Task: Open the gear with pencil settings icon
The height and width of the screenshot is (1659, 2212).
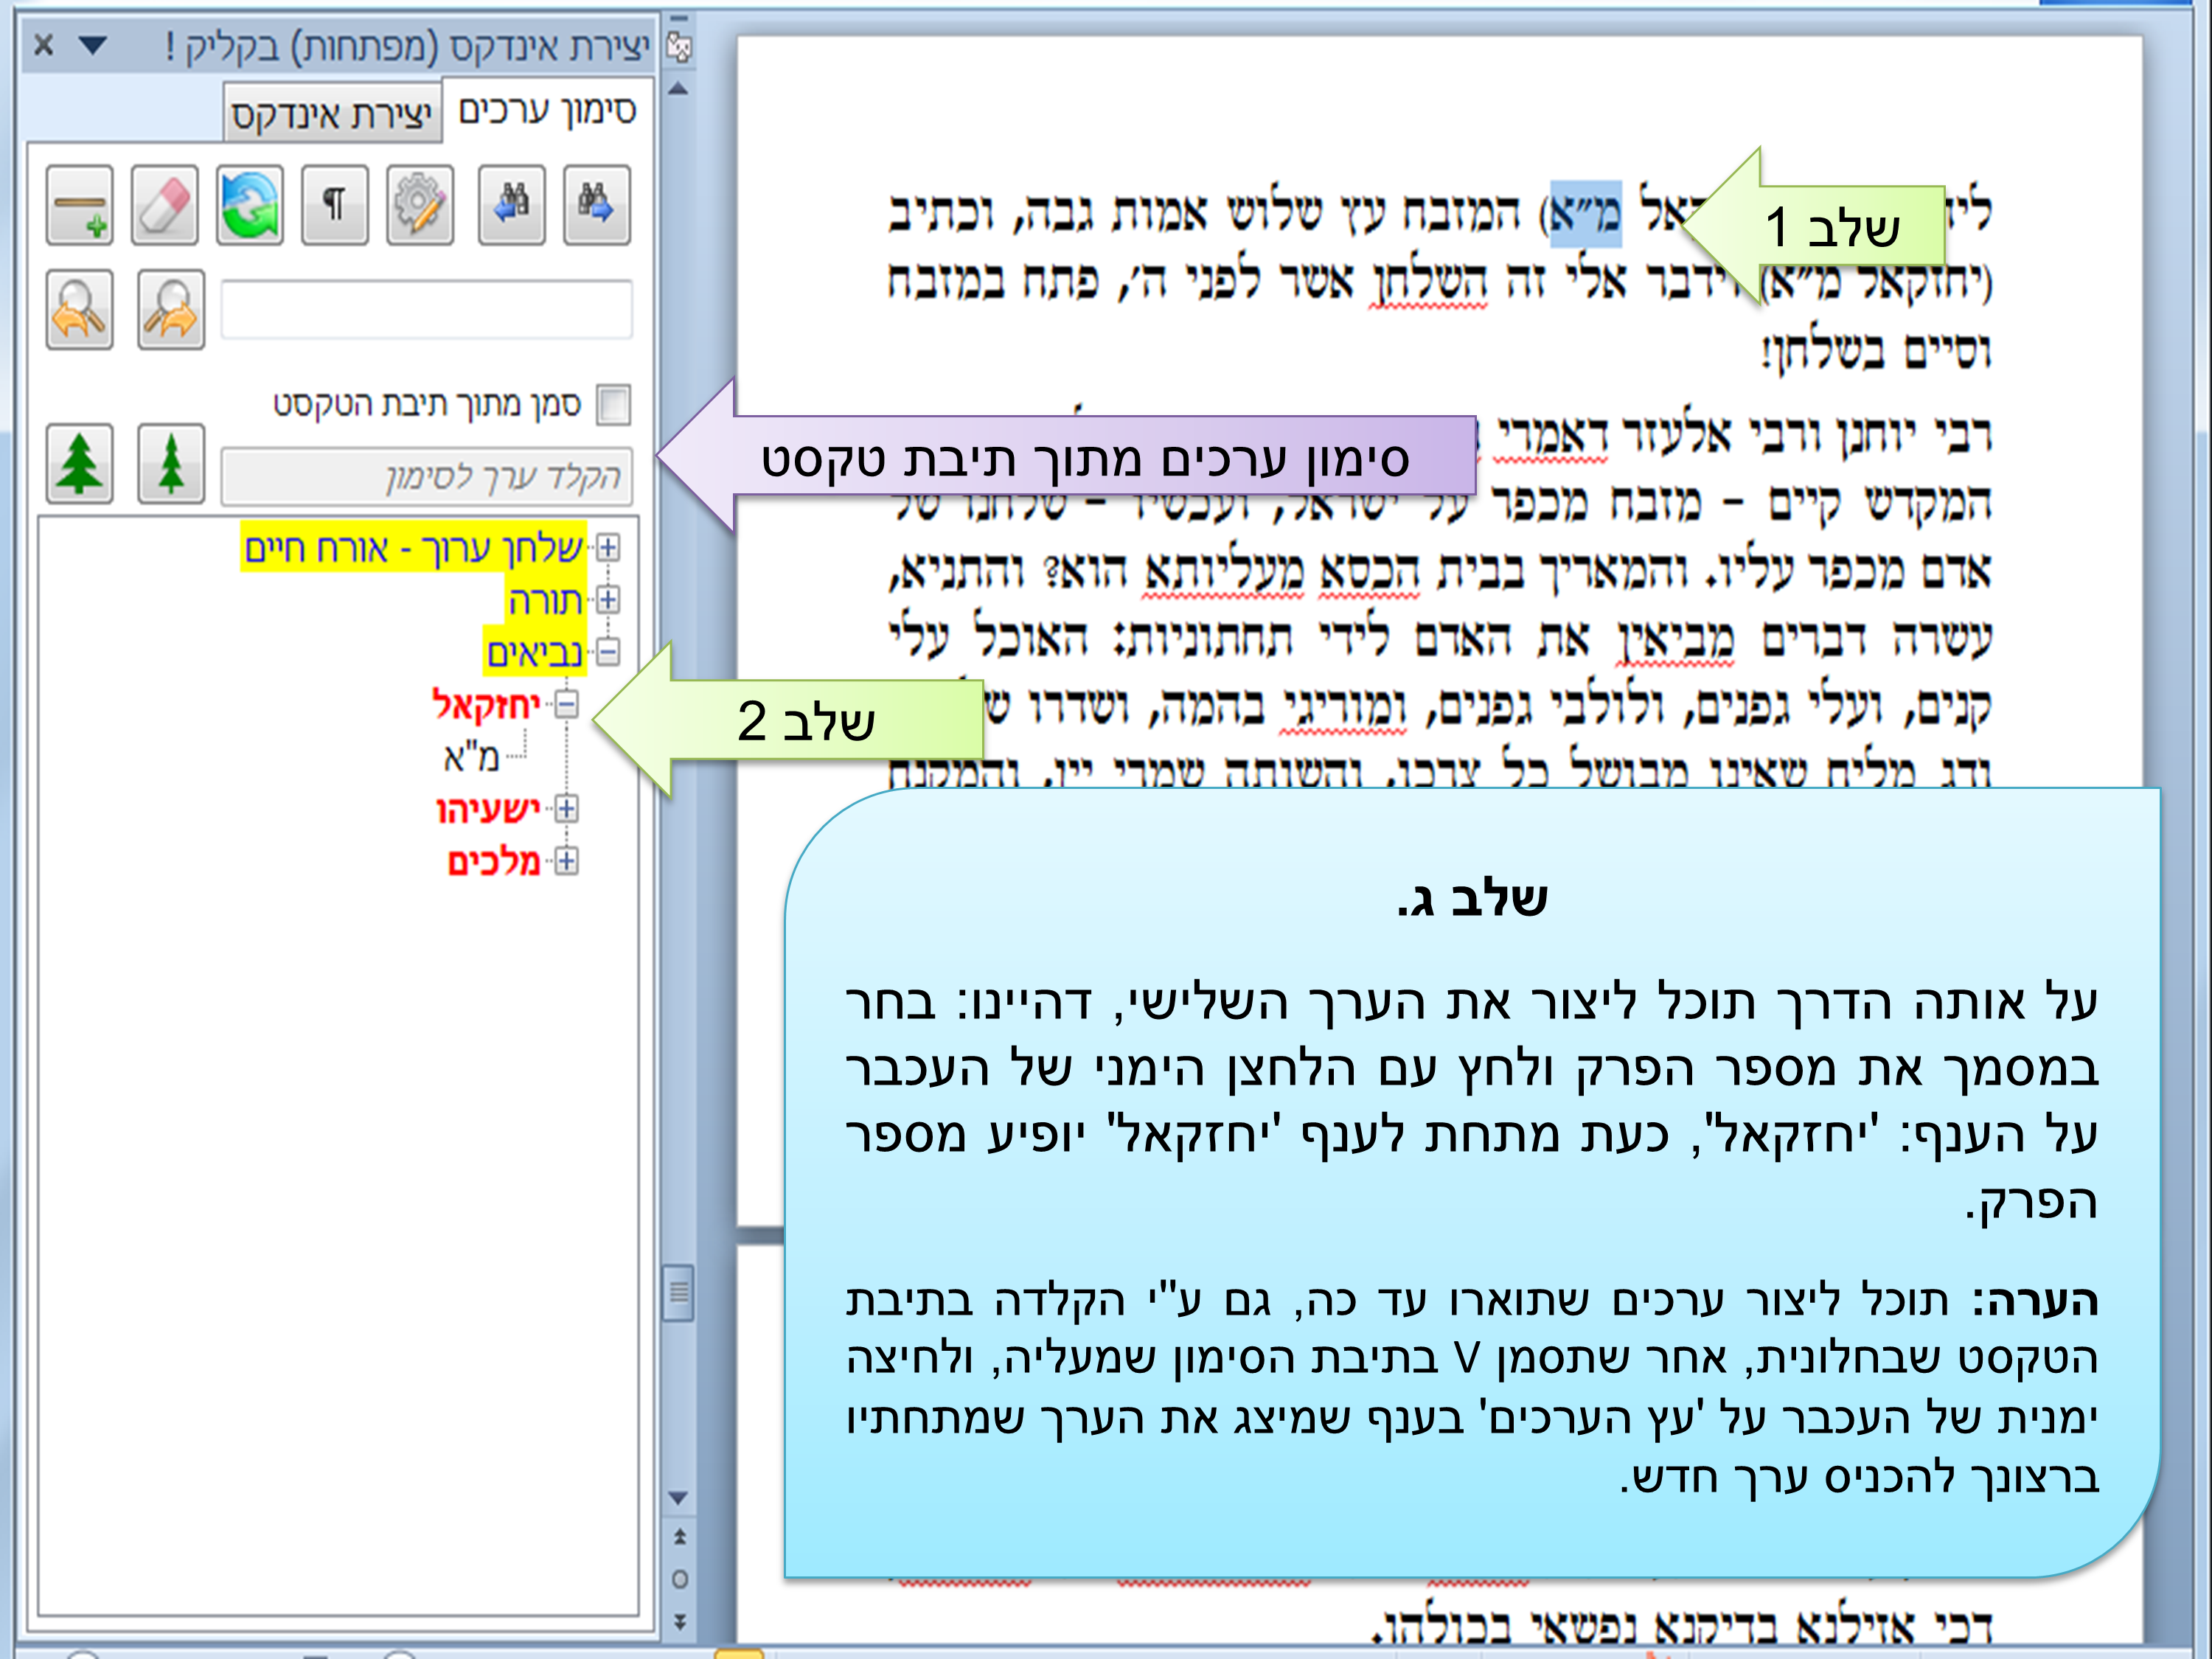Action: click(x=420, y=205)
